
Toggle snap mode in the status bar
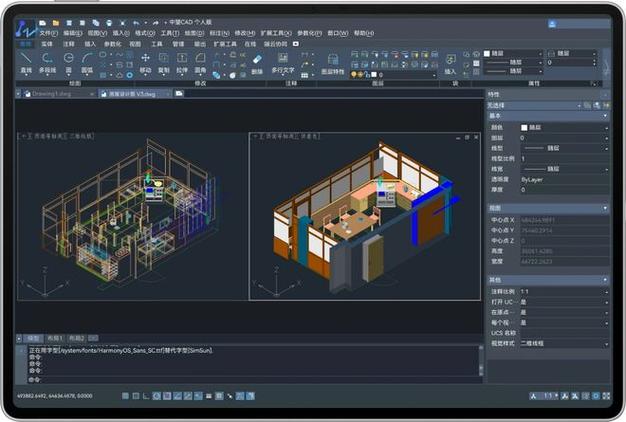[x=125, y=396]
